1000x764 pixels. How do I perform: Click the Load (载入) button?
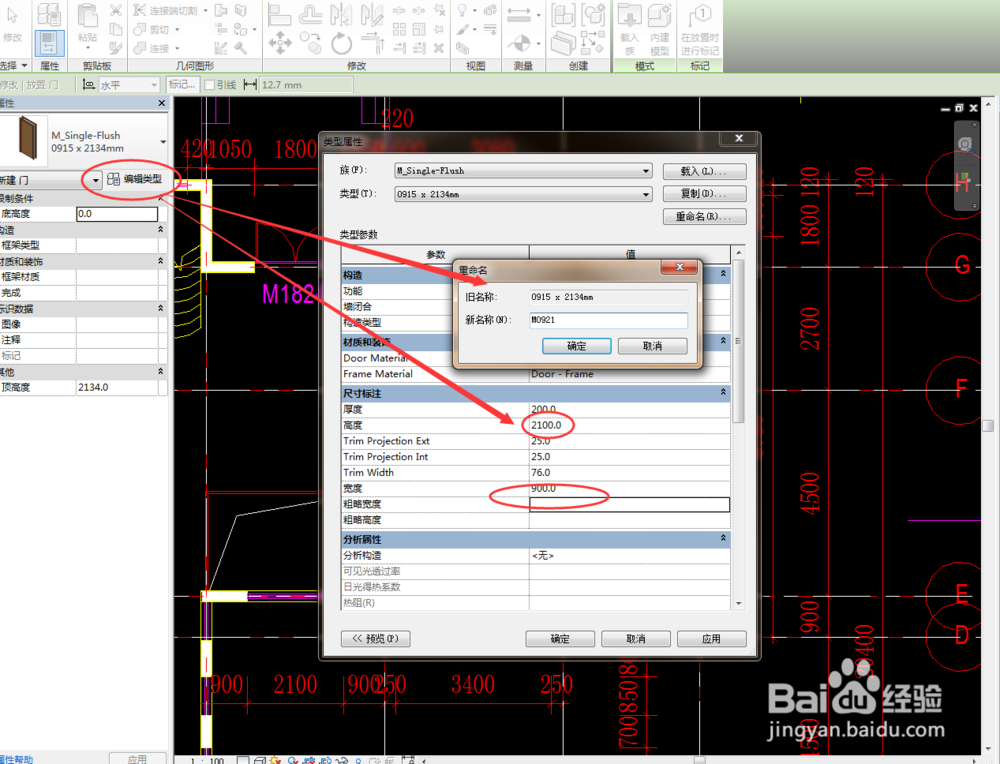point(704,171)
